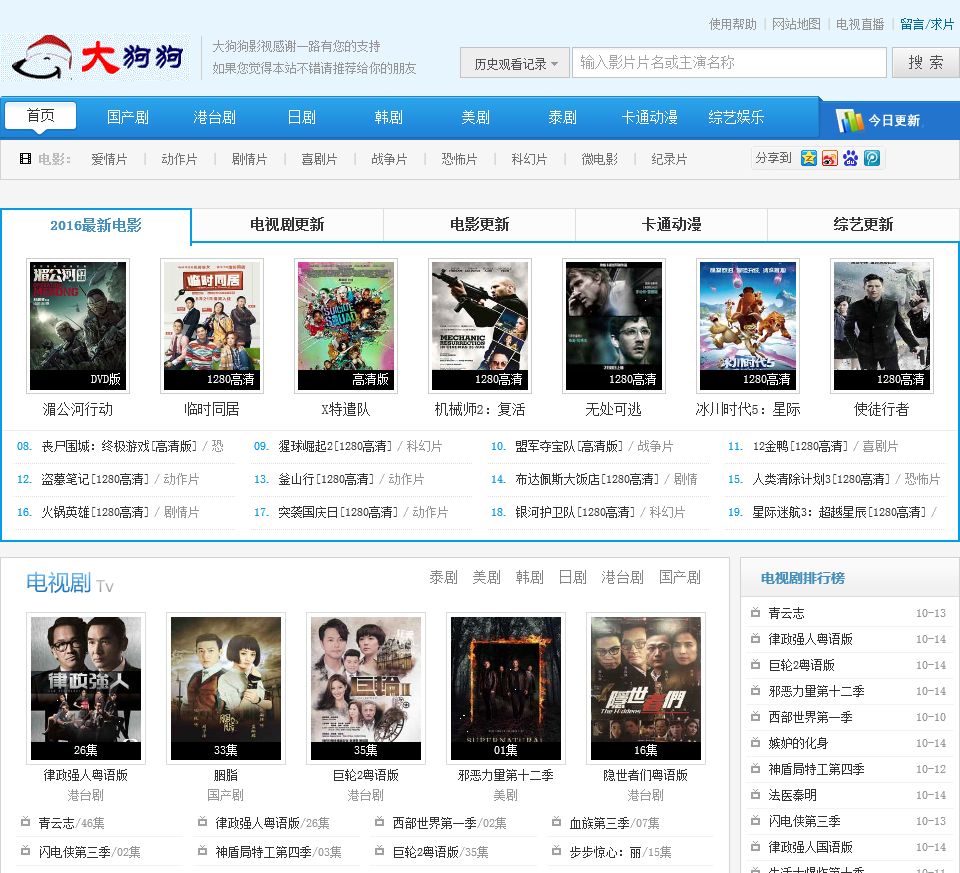The height and width of the screenshot is (873, 960).
Task: Open the 使徒行者 movie poster
Action: coord(882,326)
